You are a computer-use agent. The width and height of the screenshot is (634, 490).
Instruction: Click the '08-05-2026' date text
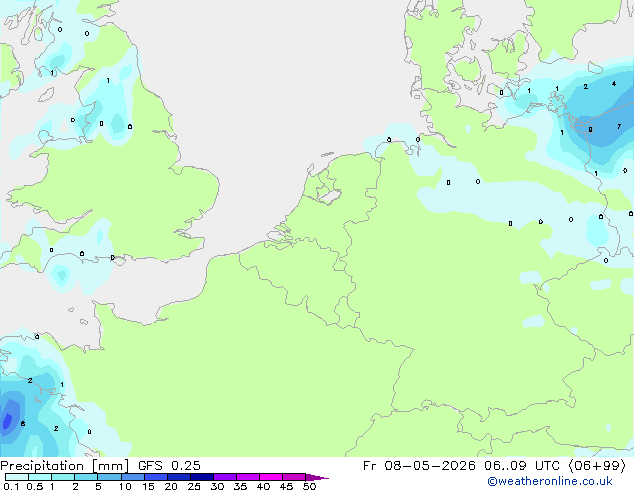pos(430,466)
